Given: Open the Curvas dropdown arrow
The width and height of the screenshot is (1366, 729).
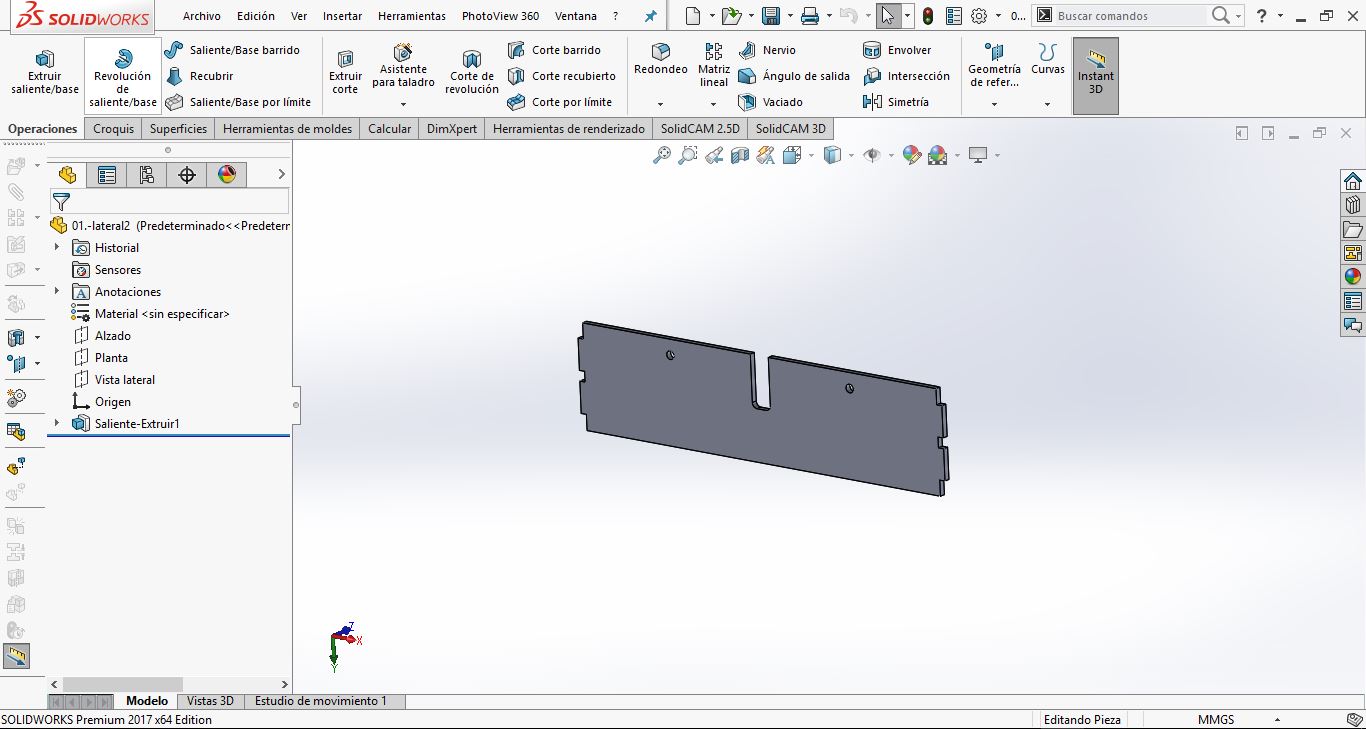Looking at the screenshot, I should pos(1048,104).
